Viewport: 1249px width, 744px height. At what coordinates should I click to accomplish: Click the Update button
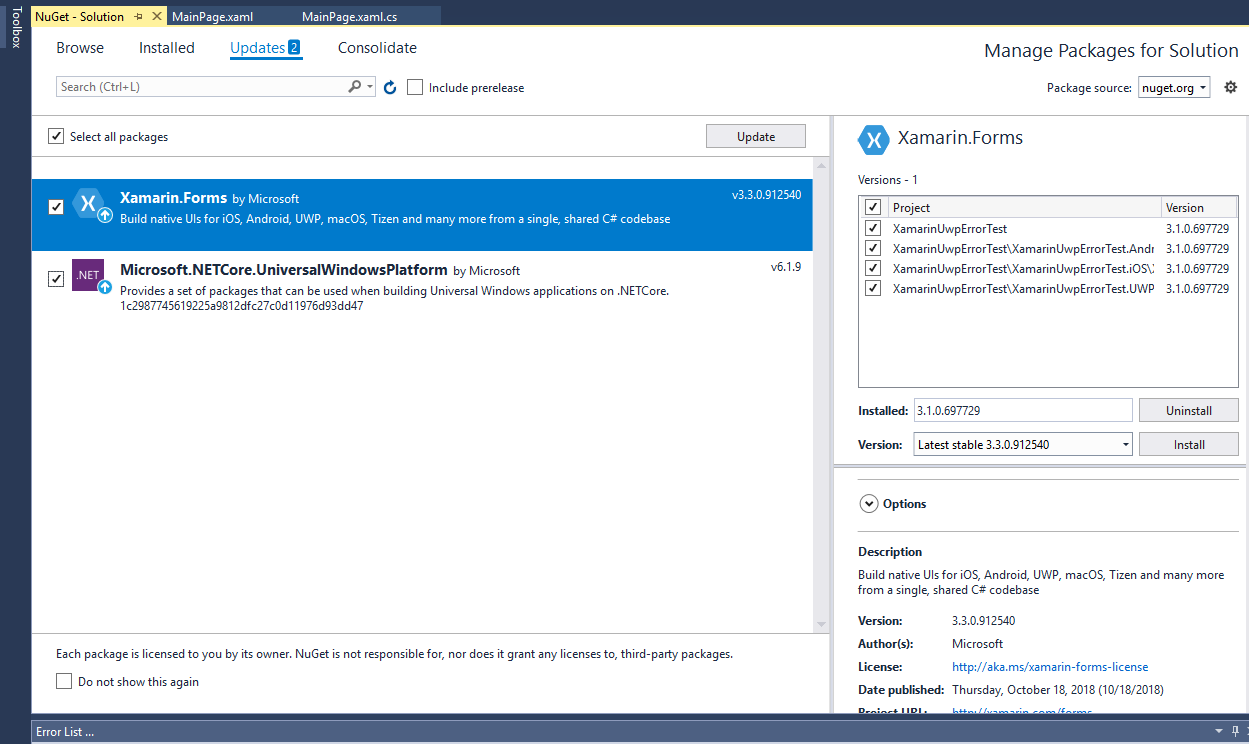(x=755, y=135)
